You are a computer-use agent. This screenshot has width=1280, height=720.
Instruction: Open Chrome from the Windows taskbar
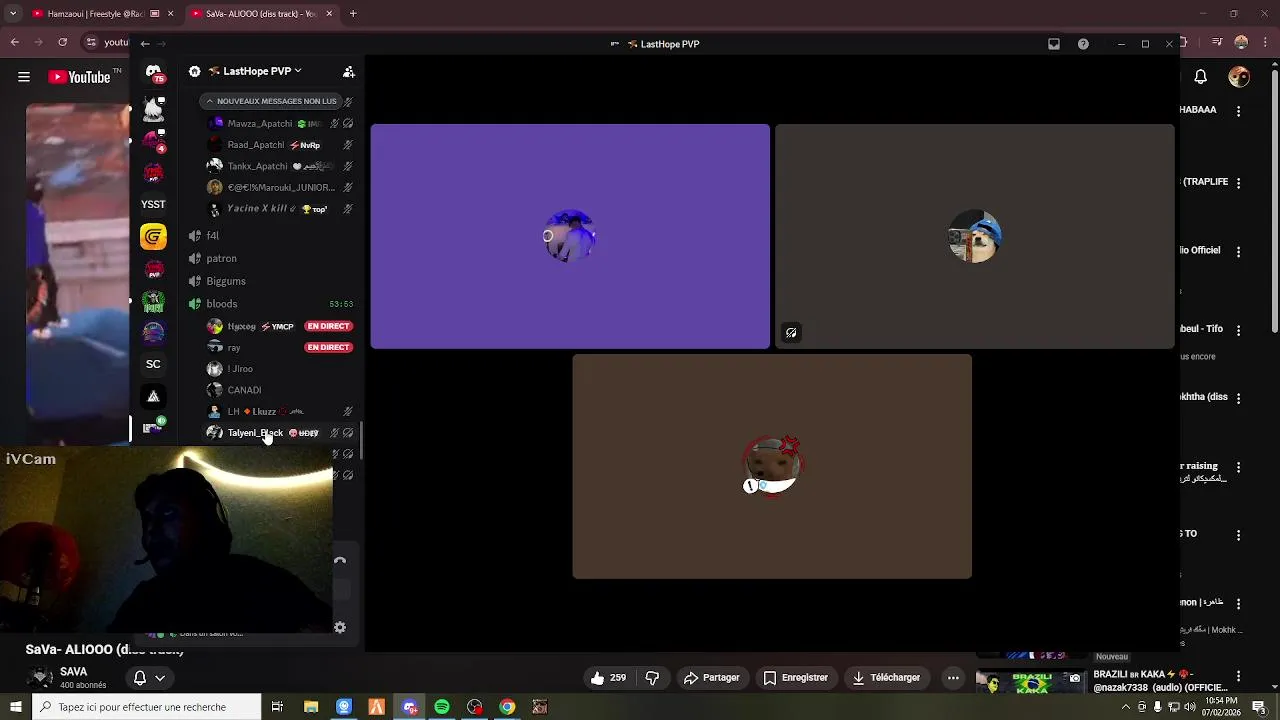pyautogui.click(x=507, y=707)
